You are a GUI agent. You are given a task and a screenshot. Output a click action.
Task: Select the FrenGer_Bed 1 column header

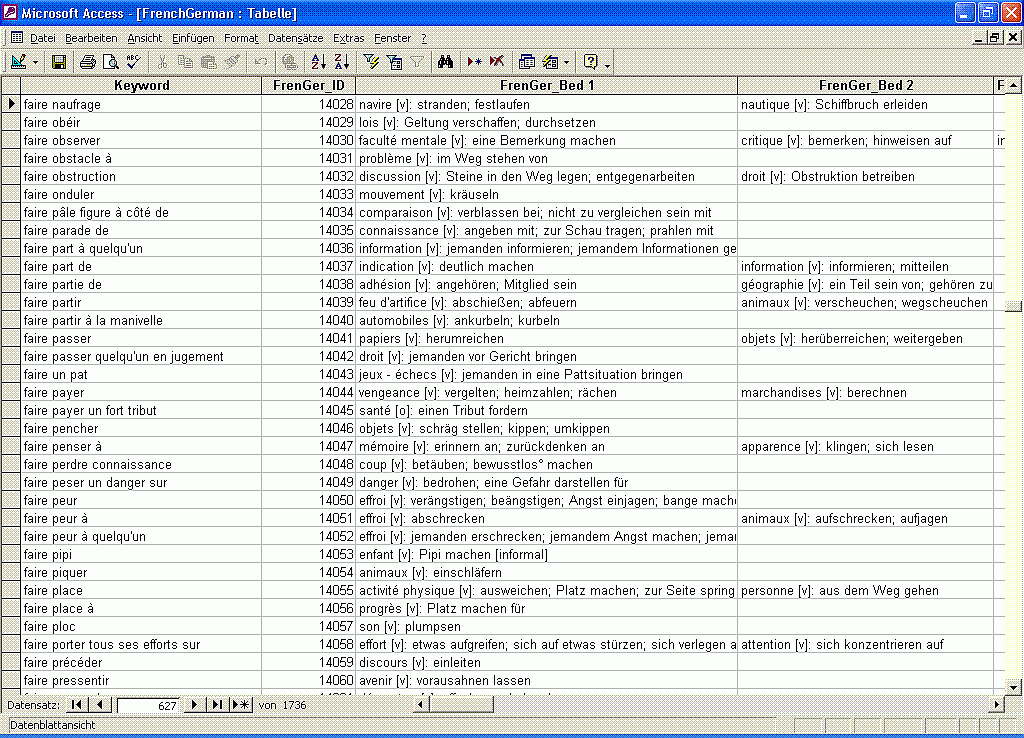coord(547,85)
